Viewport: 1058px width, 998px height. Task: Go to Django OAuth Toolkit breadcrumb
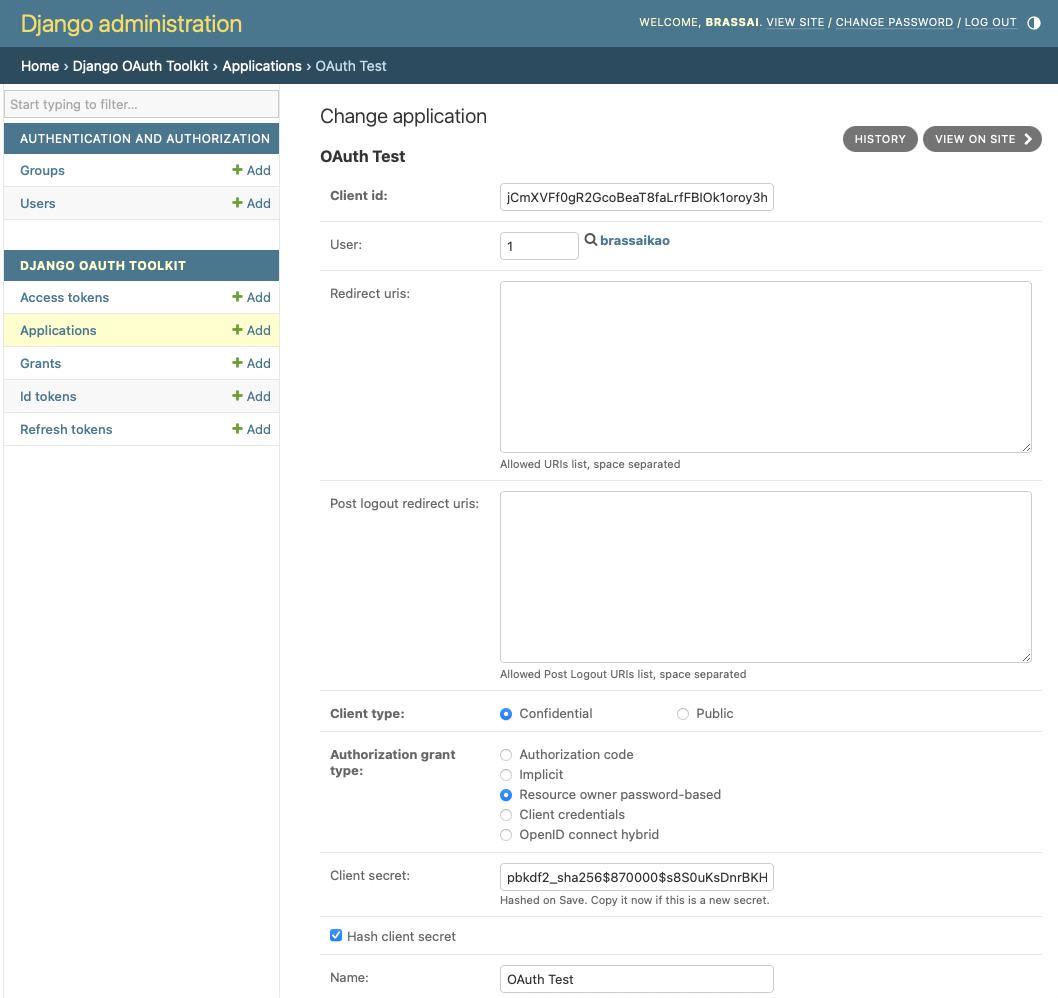(x=140, y=66)
